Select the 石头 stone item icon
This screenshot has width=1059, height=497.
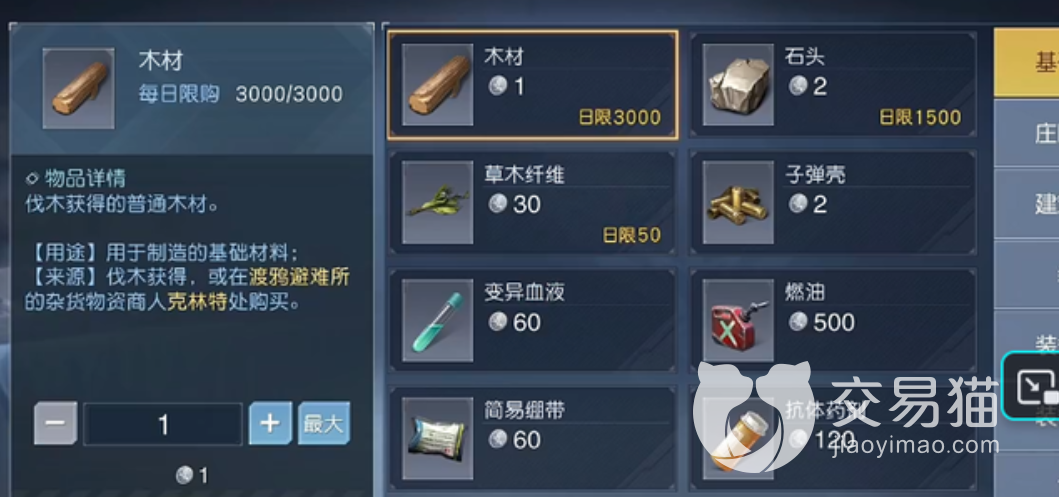[x=738, y=84]
